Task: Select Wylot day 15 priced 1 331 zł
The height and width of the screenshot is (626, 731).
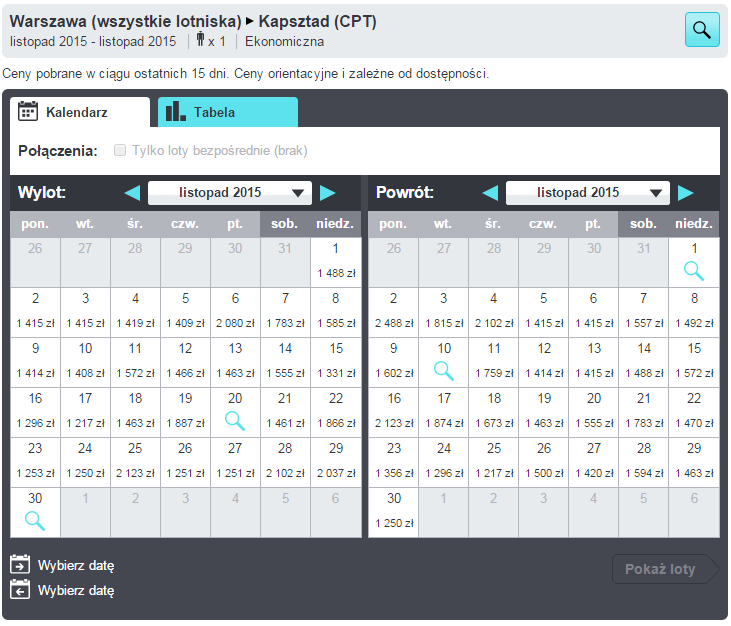Action: tap(336, 362)
